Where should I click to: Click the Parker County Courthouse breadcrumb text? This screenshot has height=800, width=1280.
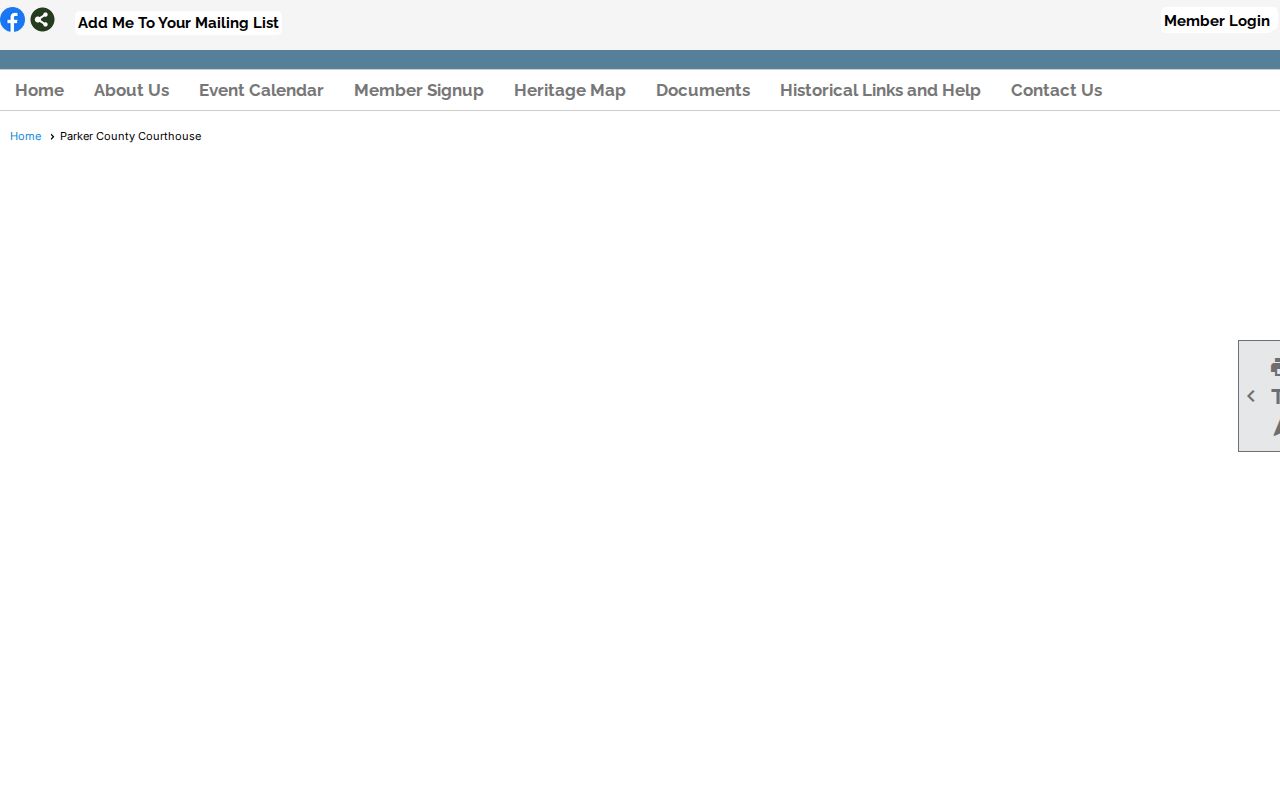tap(130, 136)
